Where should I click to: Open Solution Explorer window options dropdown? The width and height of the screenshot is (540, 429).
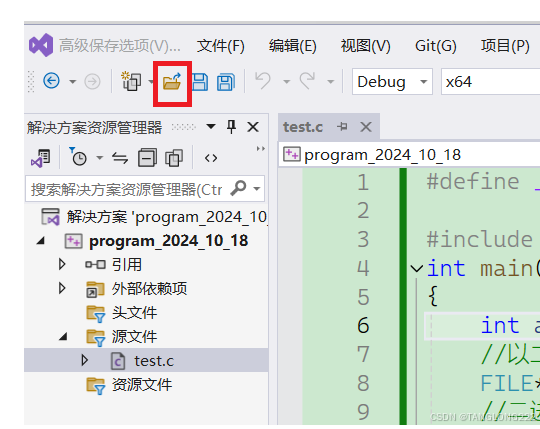[211, 127]
